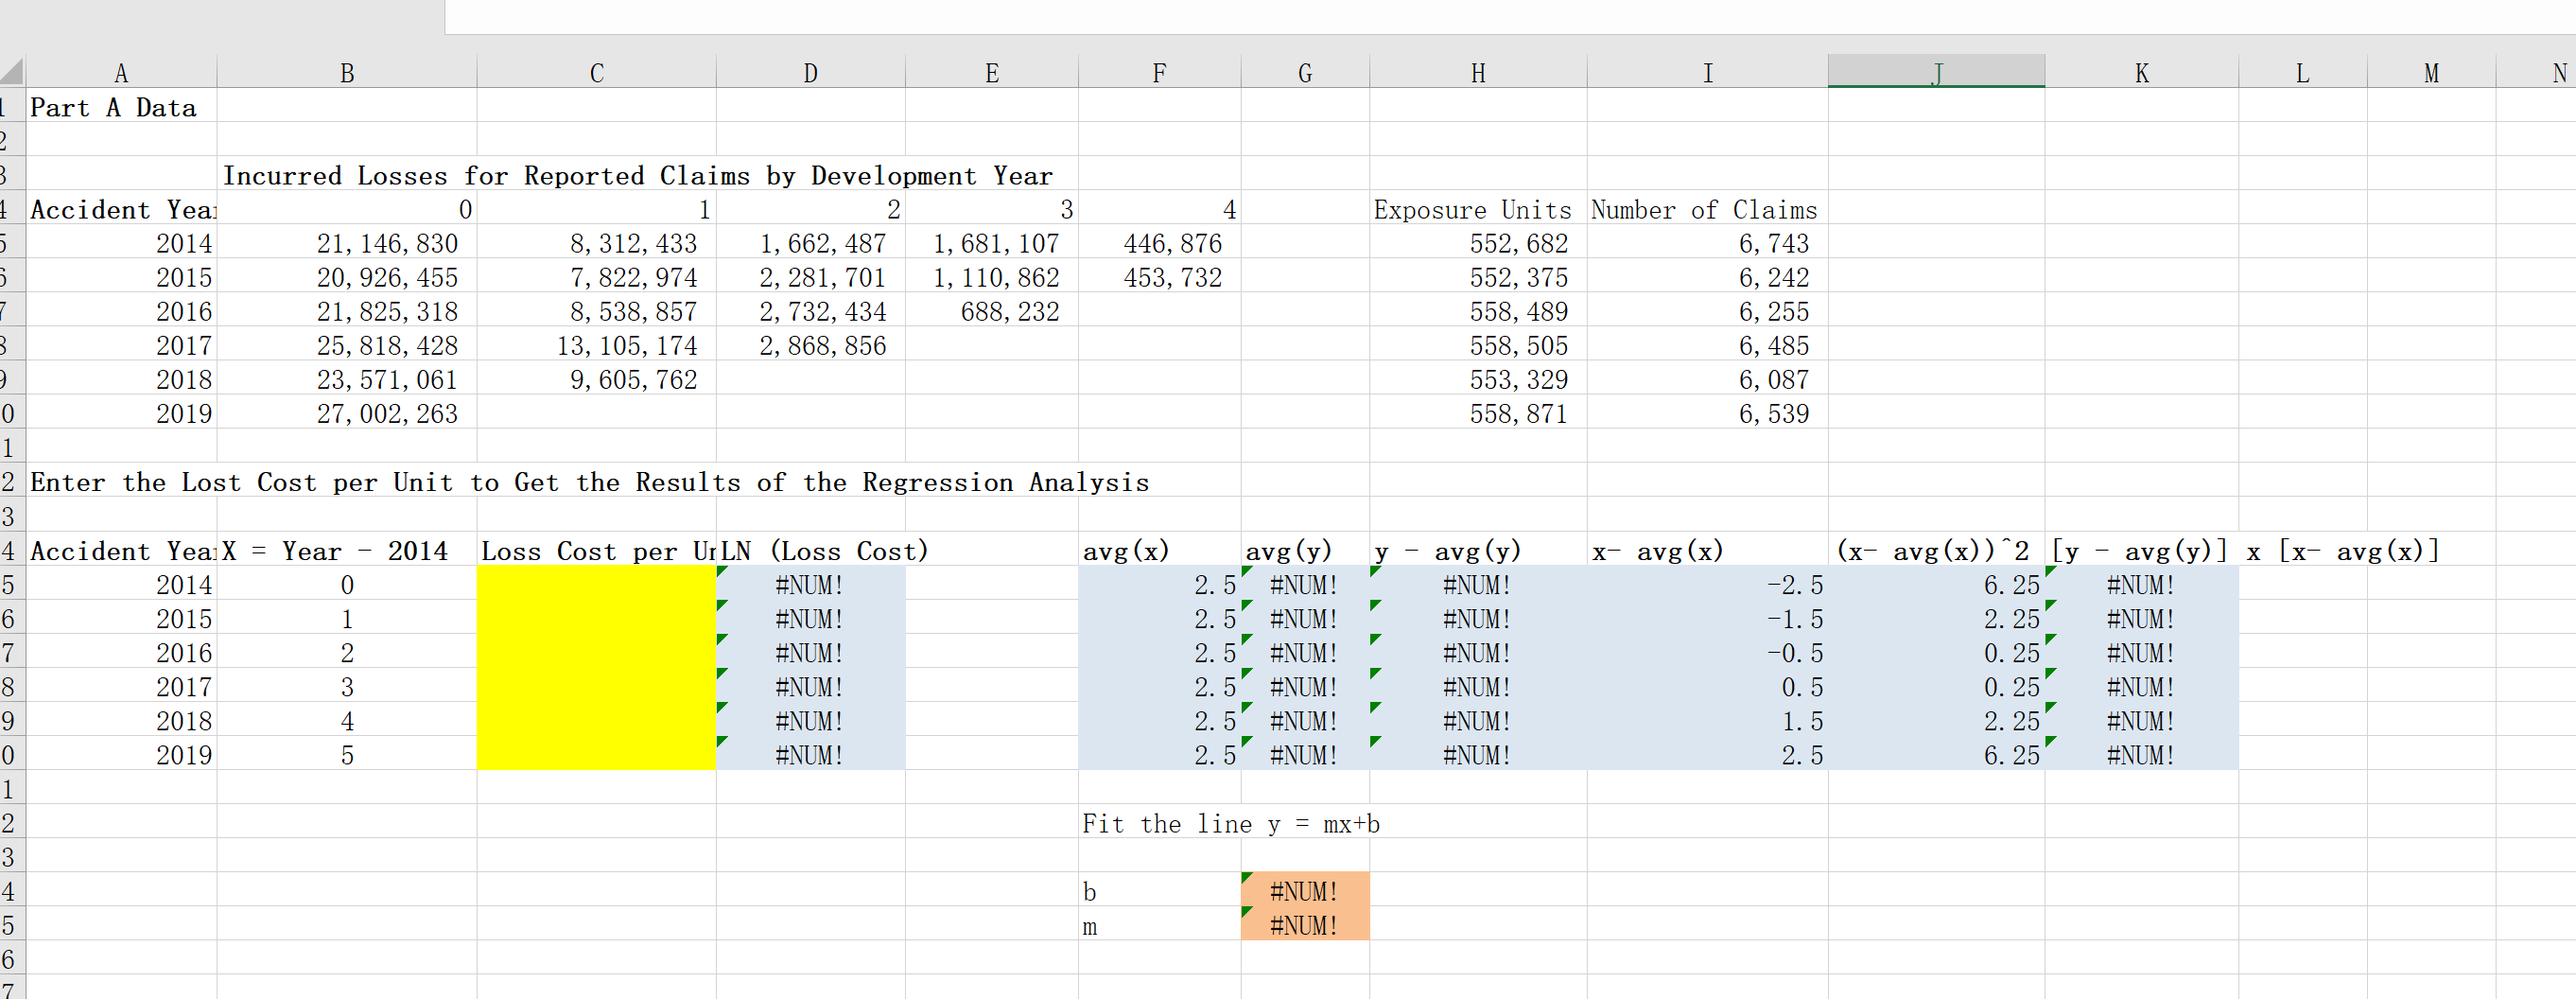This screenshot has width=2576, height=999.
Task: Select the orange #NUM! cell beside b
Action: click(x=1304, y=891)
